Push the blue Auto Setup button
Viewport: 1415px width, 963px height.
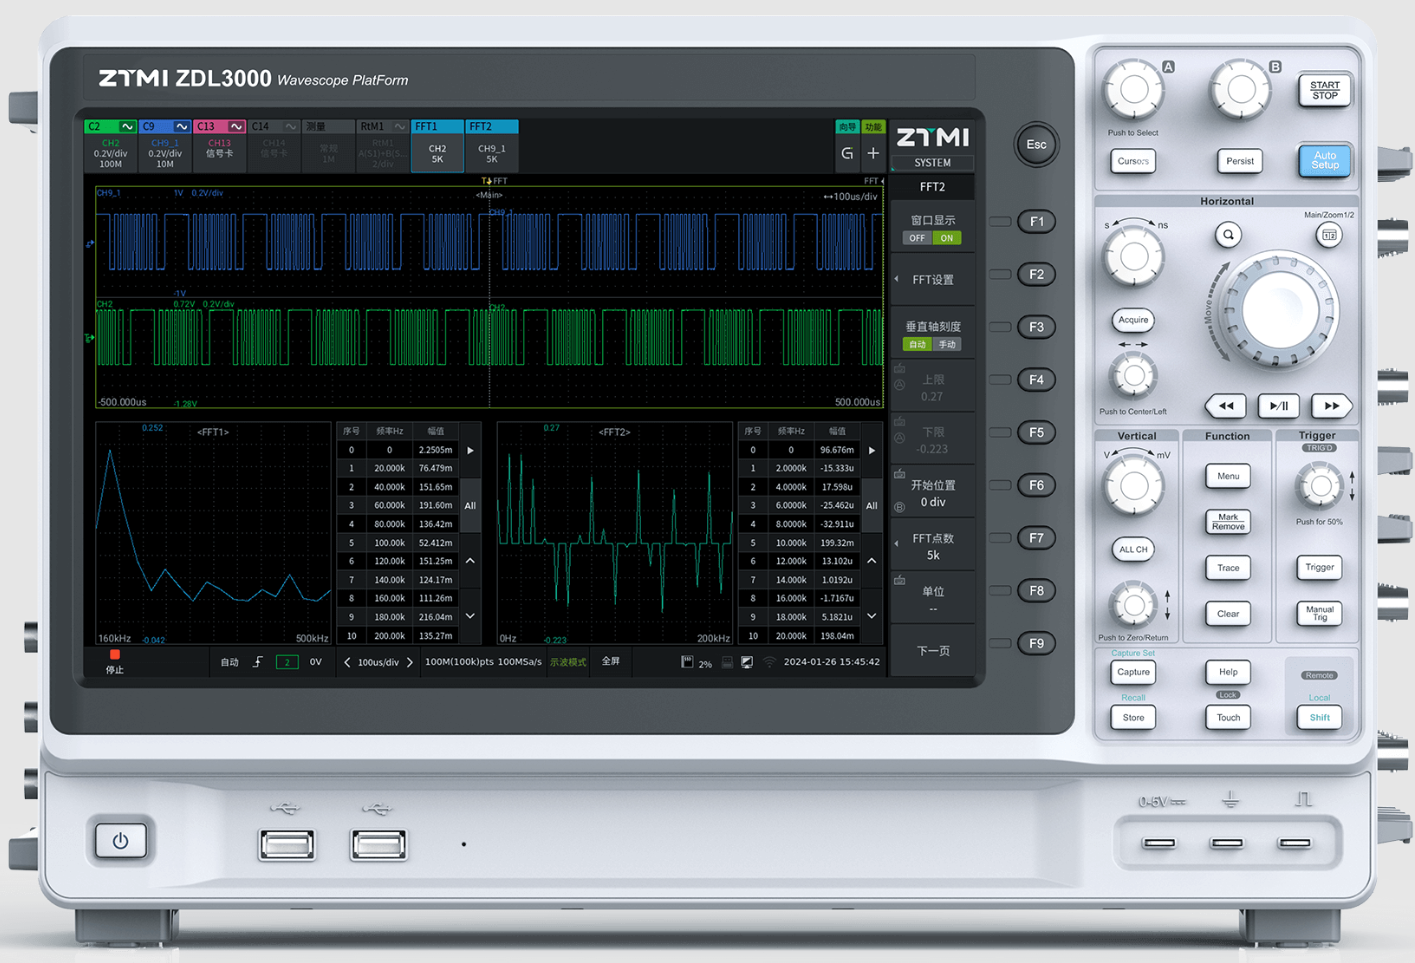tap(1324, 160)
